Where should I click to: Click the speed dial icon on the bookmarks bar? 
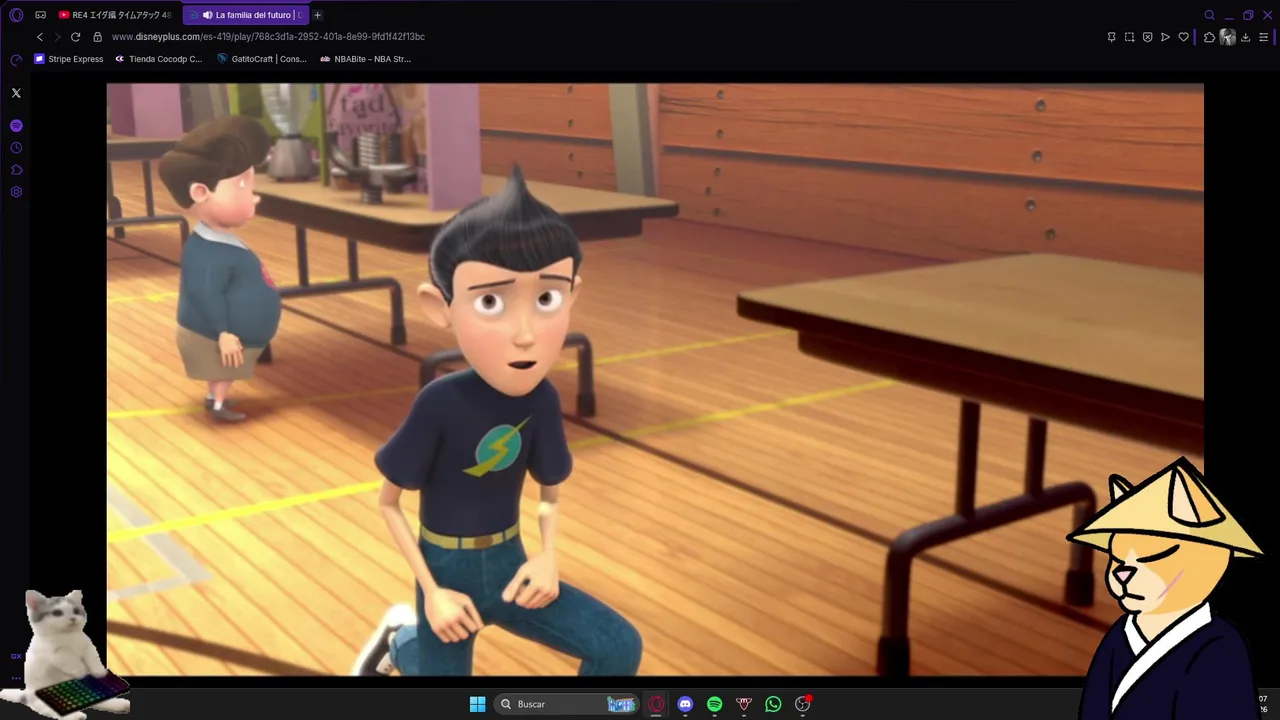(16, 60)
